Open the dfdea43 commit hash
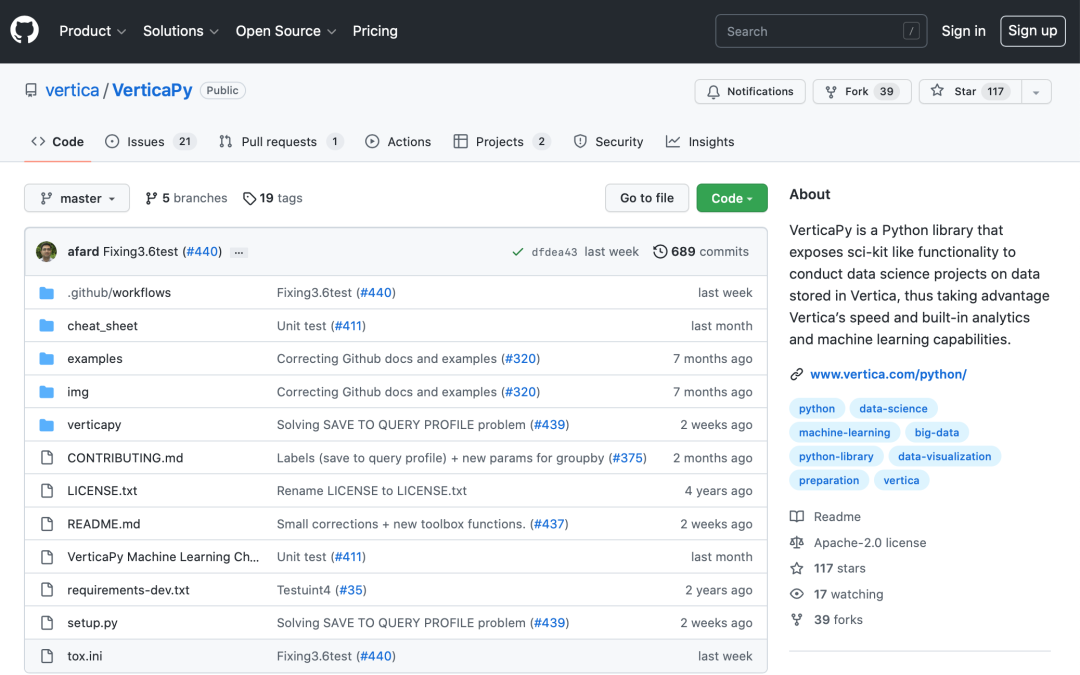Screen dimensions: 1080x675 click(554, 252)
